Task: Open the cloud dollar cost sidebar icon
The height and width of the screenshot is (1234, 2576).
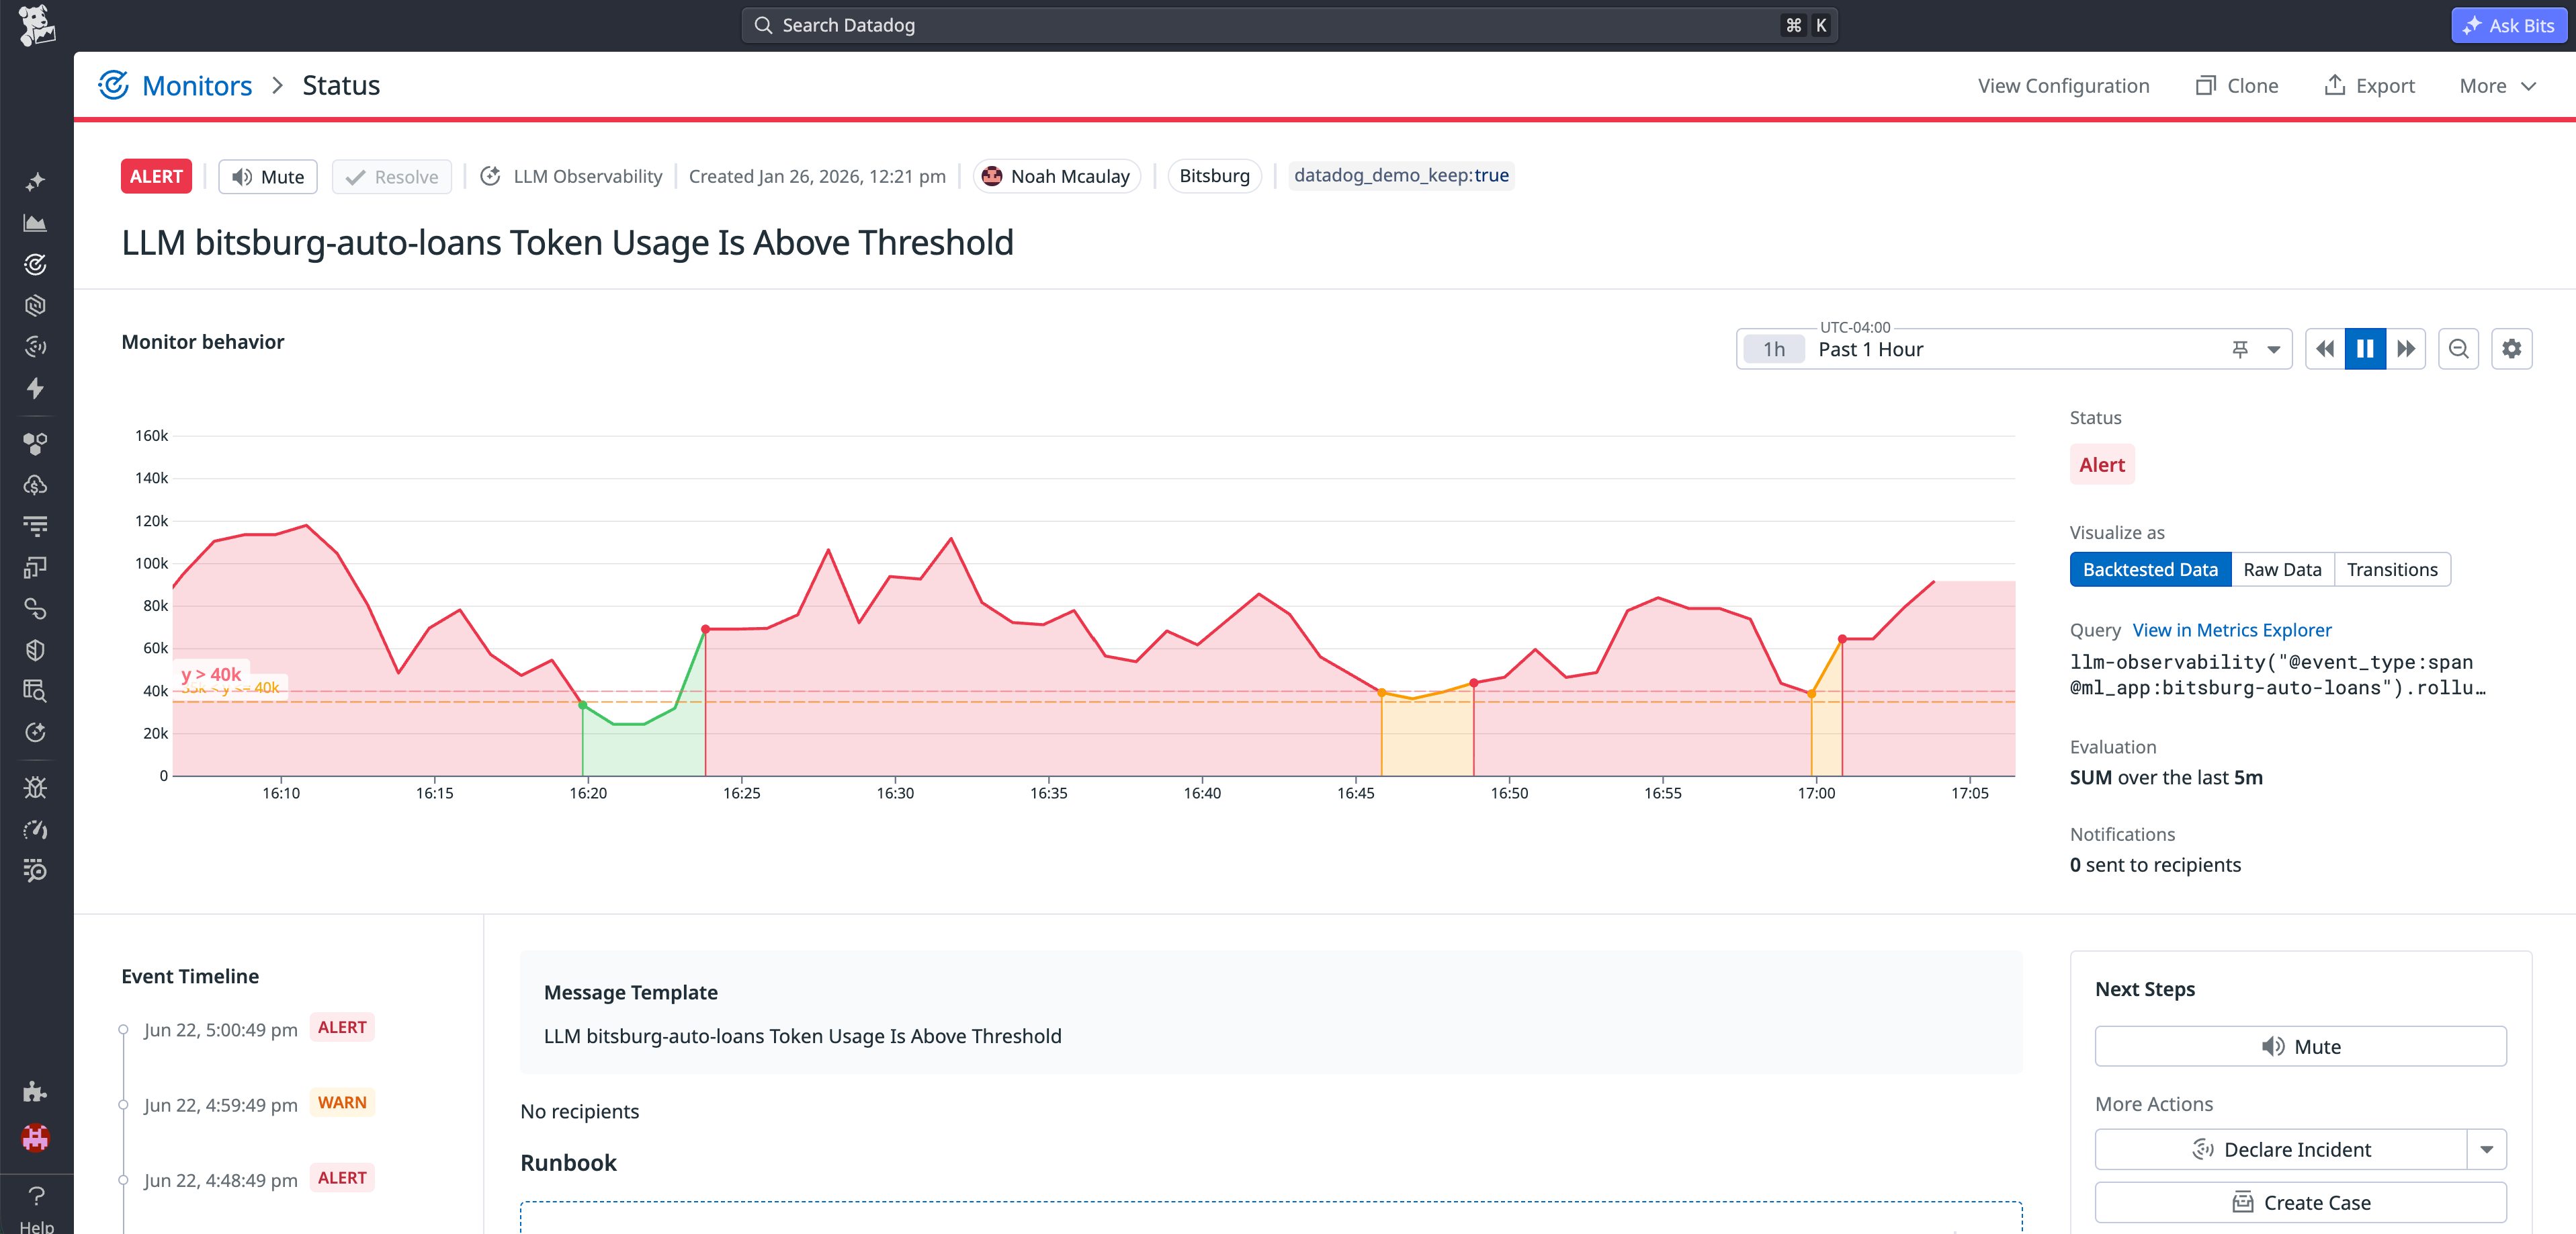Action: coord(35,485)
